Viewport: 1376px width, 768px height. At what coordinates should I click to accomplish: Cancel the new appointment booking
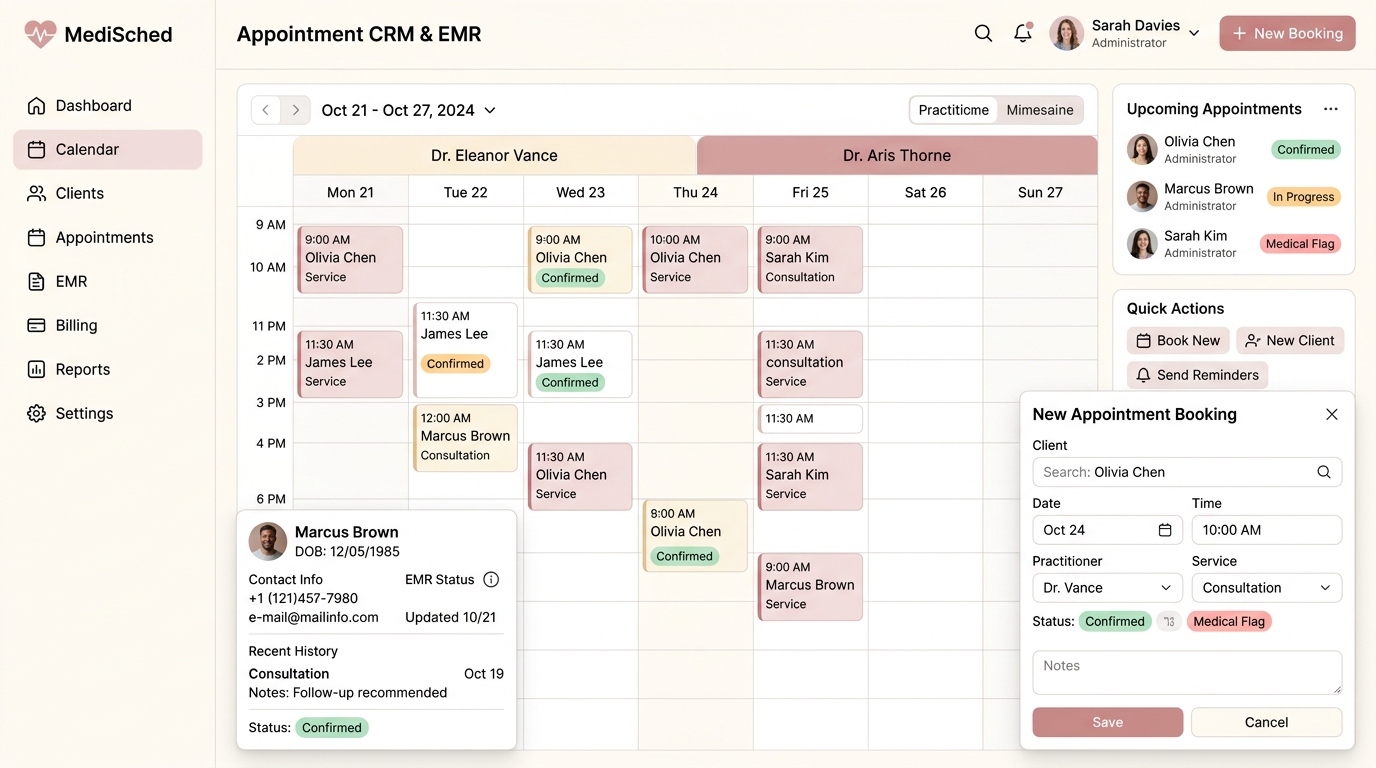tap(1267, 722)
